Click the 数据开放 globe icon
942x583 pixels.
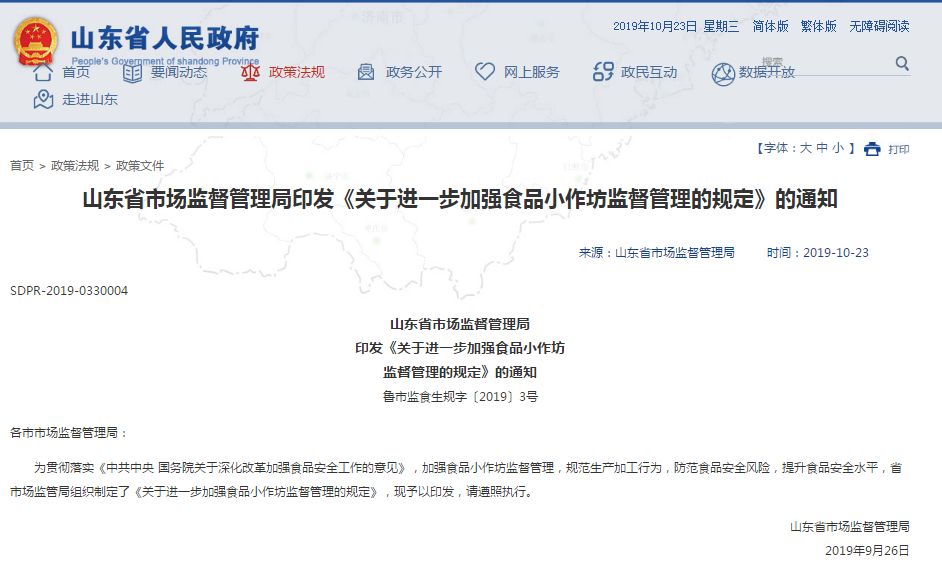[722, 73]
